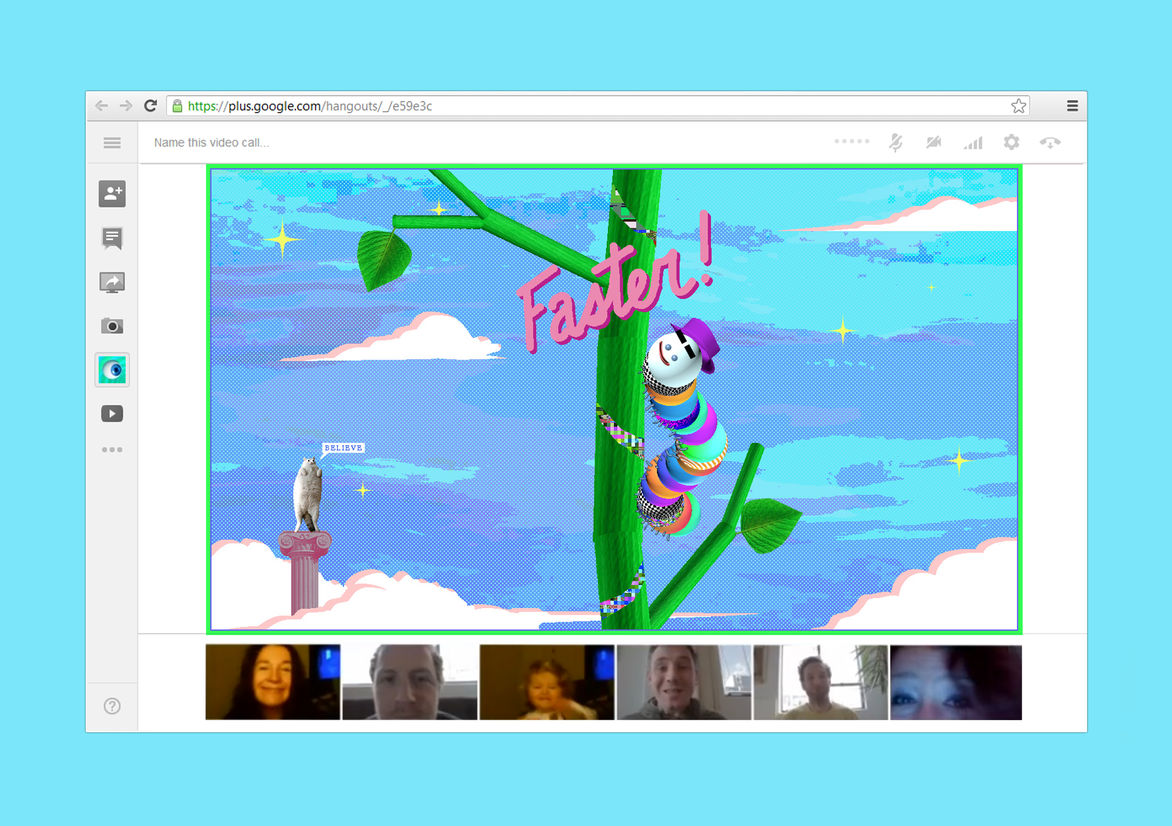Open the YouTube play icon app
1172x826 pixels.
click(112, 413)
